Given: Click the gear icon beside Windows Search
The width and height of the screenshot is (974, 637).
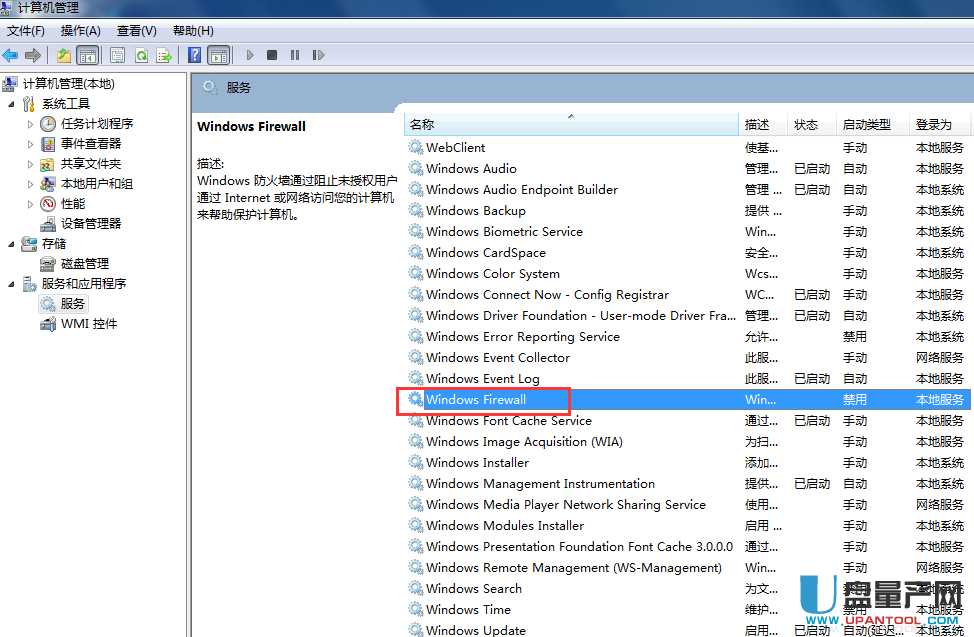Looking at the screenshot, I should 416,588.
